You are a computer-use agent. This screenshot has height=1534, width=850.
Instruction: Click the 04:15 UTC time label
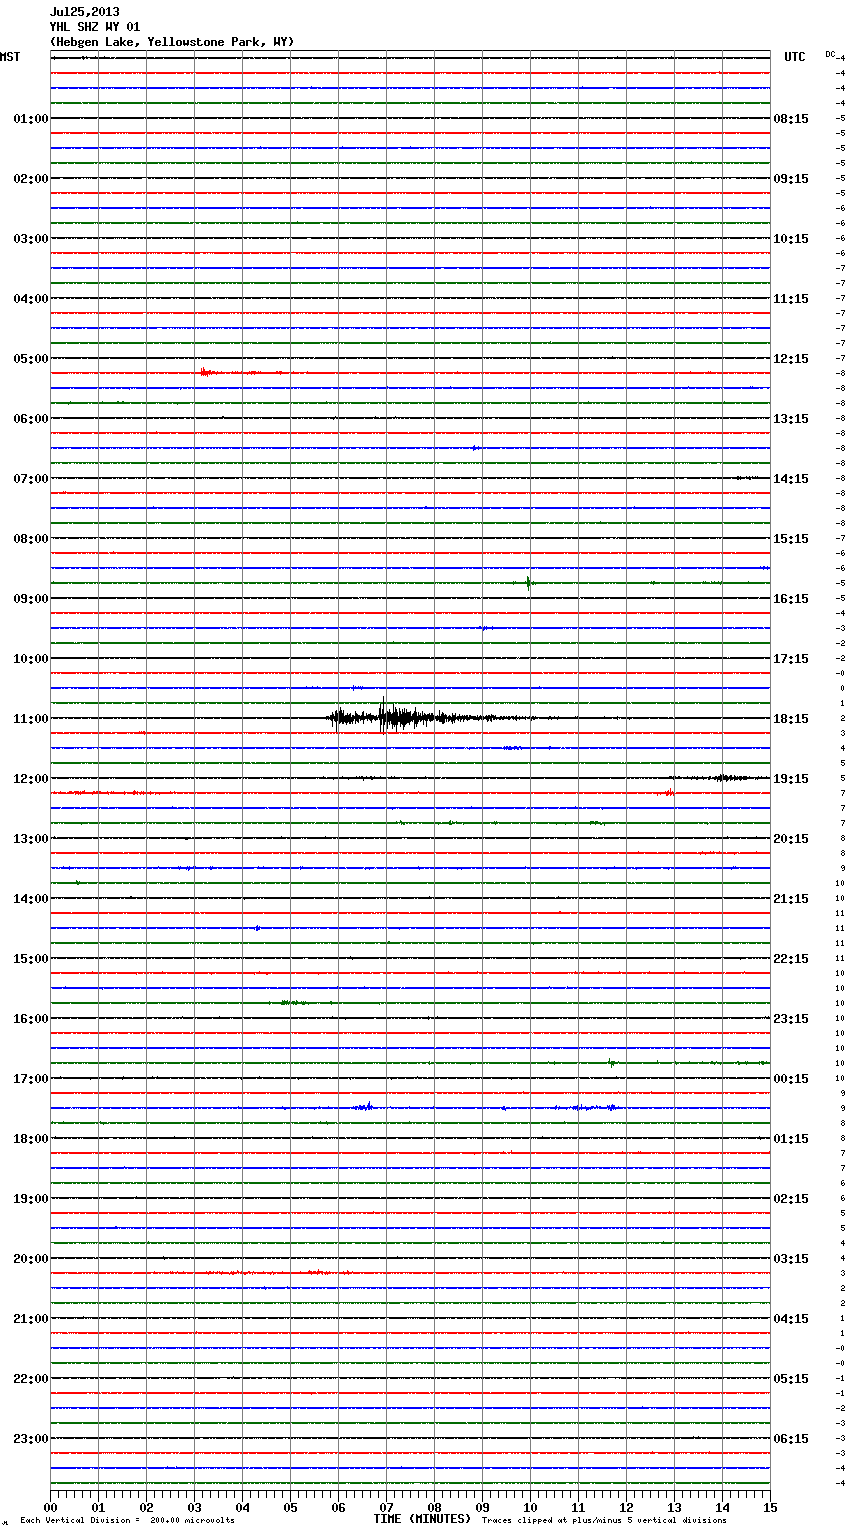click(791, 1319)
